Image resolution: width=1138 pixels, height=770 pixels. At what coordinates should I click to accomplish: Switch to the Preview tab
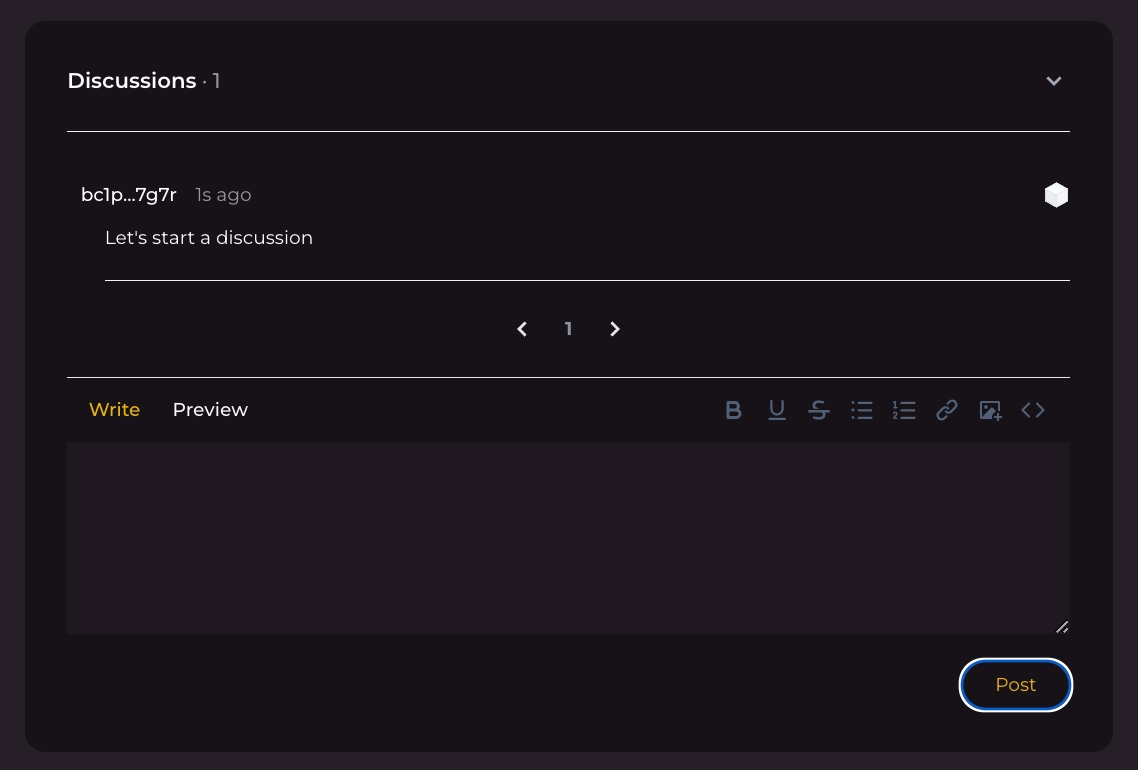pos(210,410)
